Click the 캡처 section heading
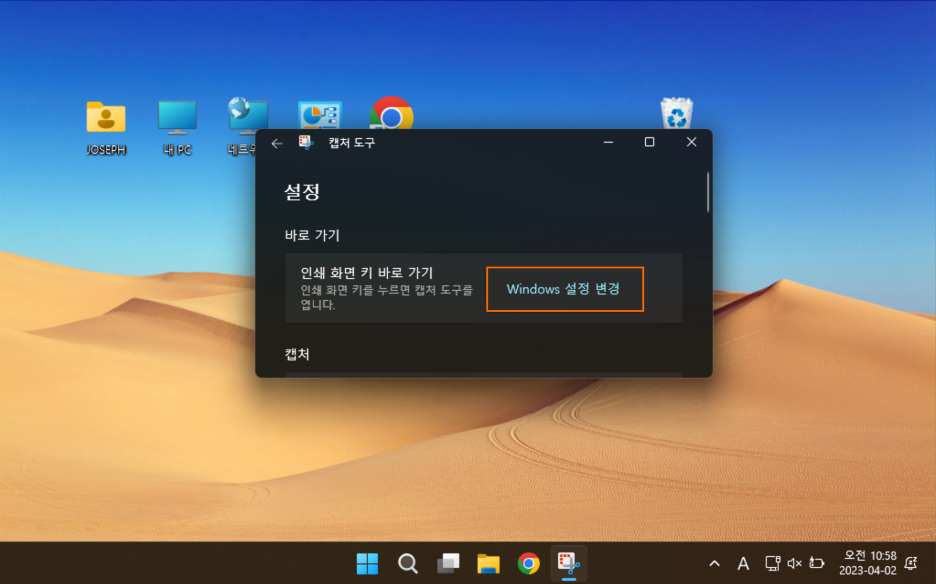Screen dimensions: 936x584 click(x=297, y=354)
